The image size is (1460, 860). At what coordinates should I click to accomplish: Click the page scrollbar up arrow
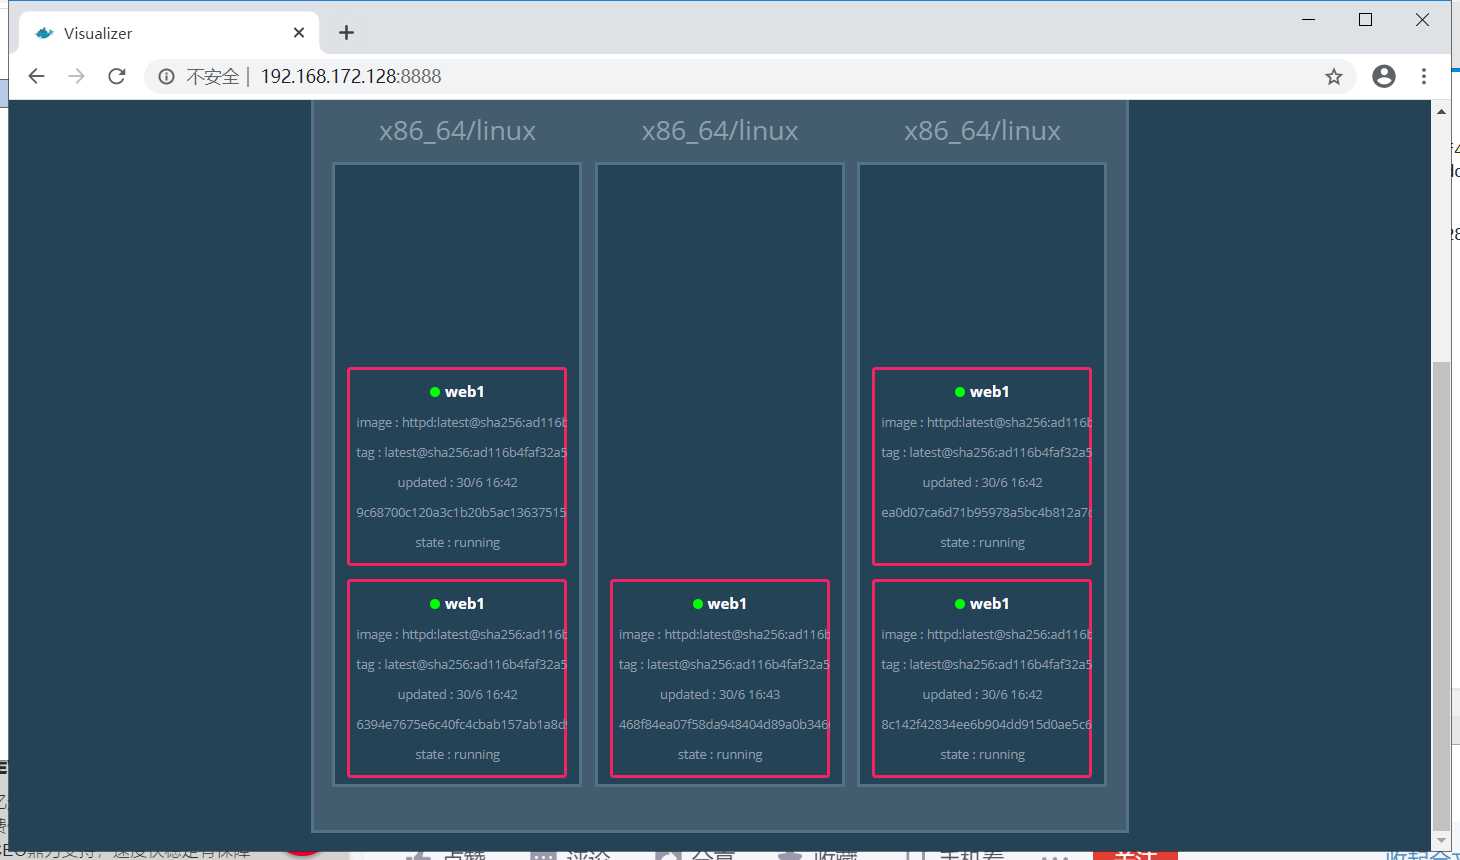[x=1441, y=111]
